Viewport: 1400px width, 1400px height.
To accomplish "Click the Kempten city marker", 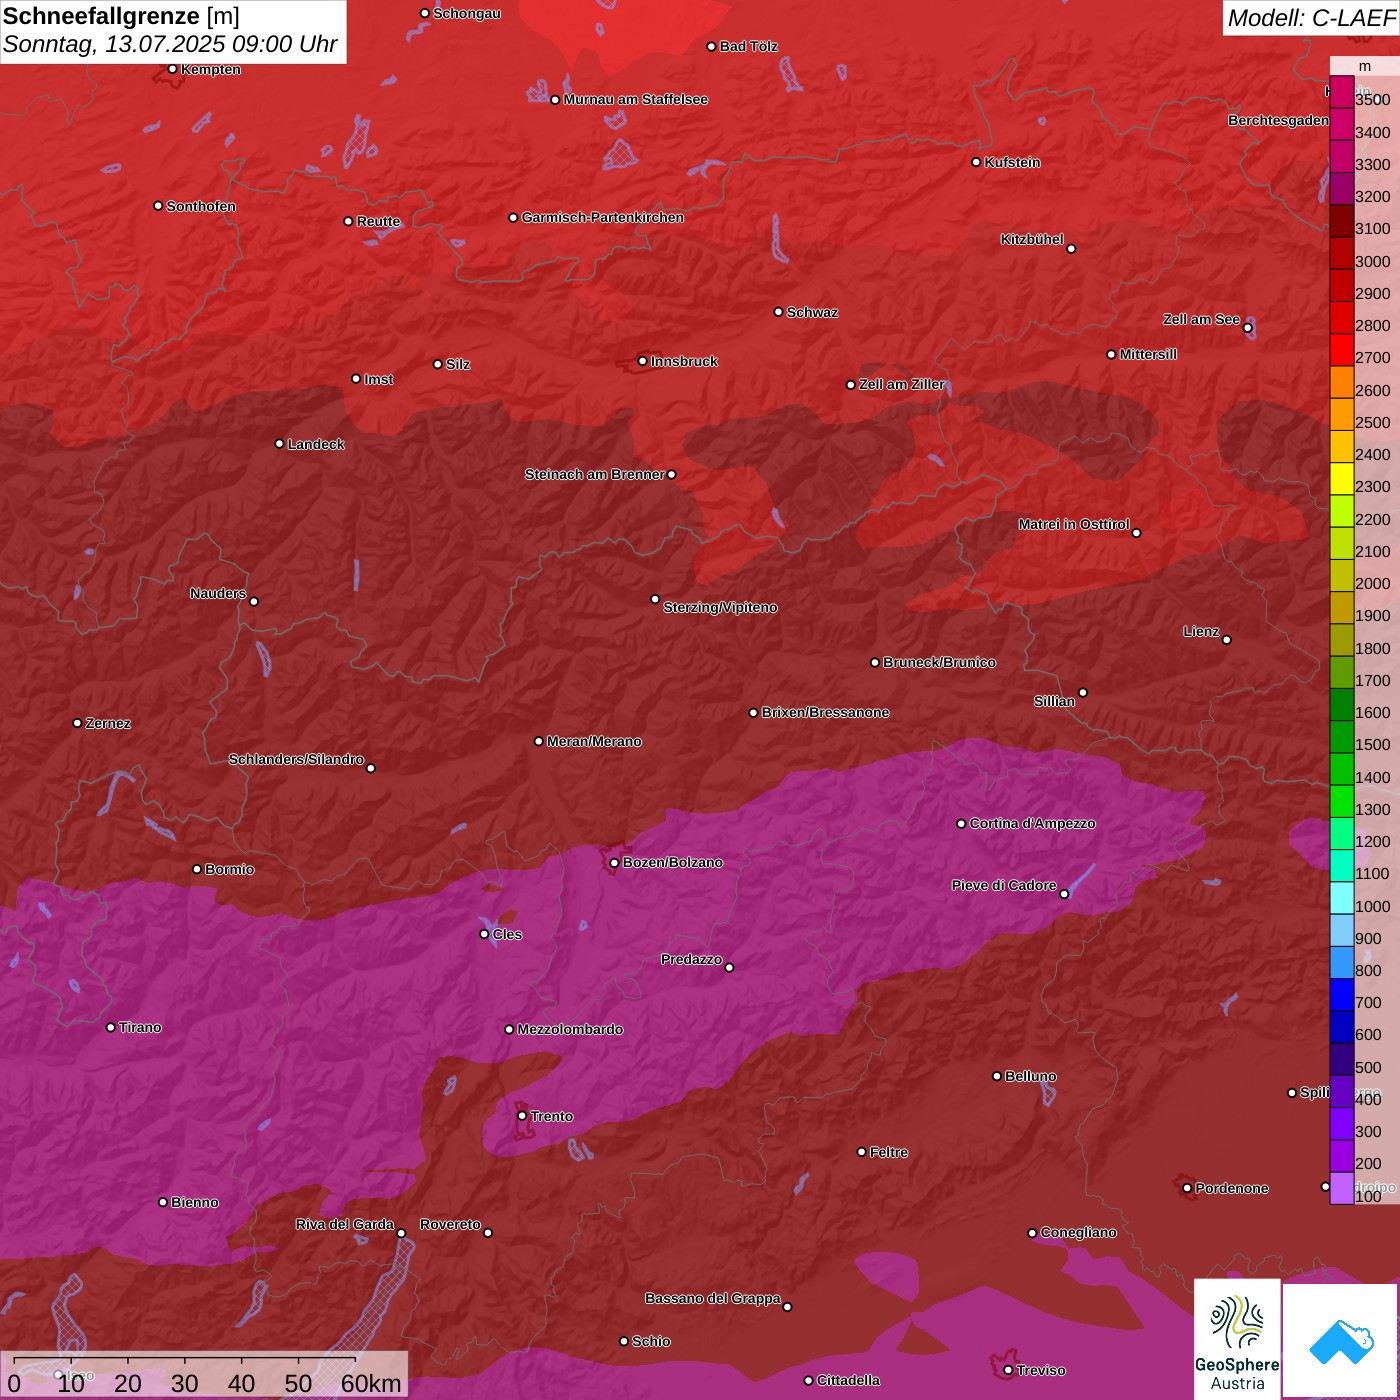I will coord(172,69).
